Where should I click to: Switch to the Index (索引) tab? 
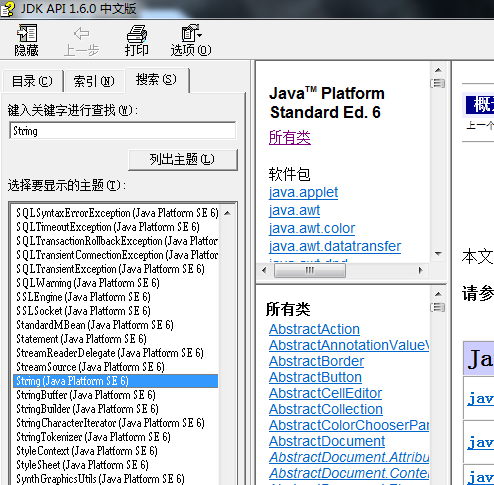pyautogui.click(x=94, y=81)
